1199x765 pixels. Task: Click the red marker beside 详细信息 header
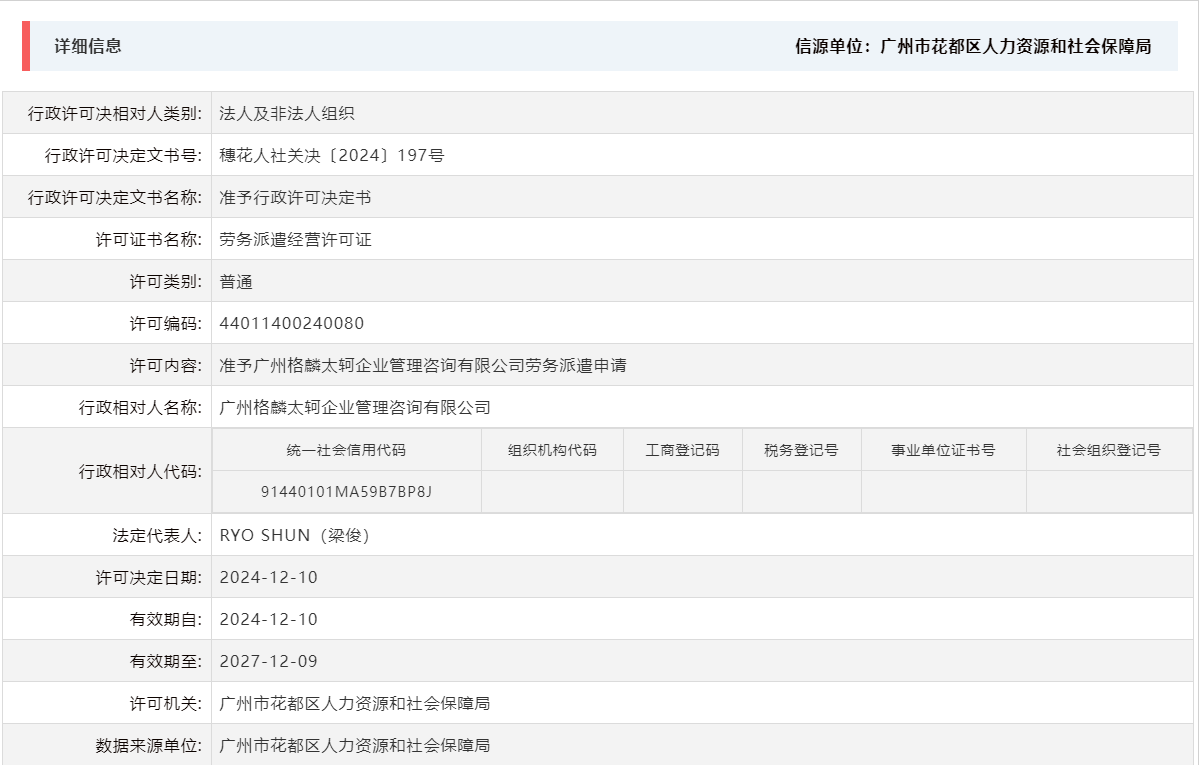[x=27, y=46]
